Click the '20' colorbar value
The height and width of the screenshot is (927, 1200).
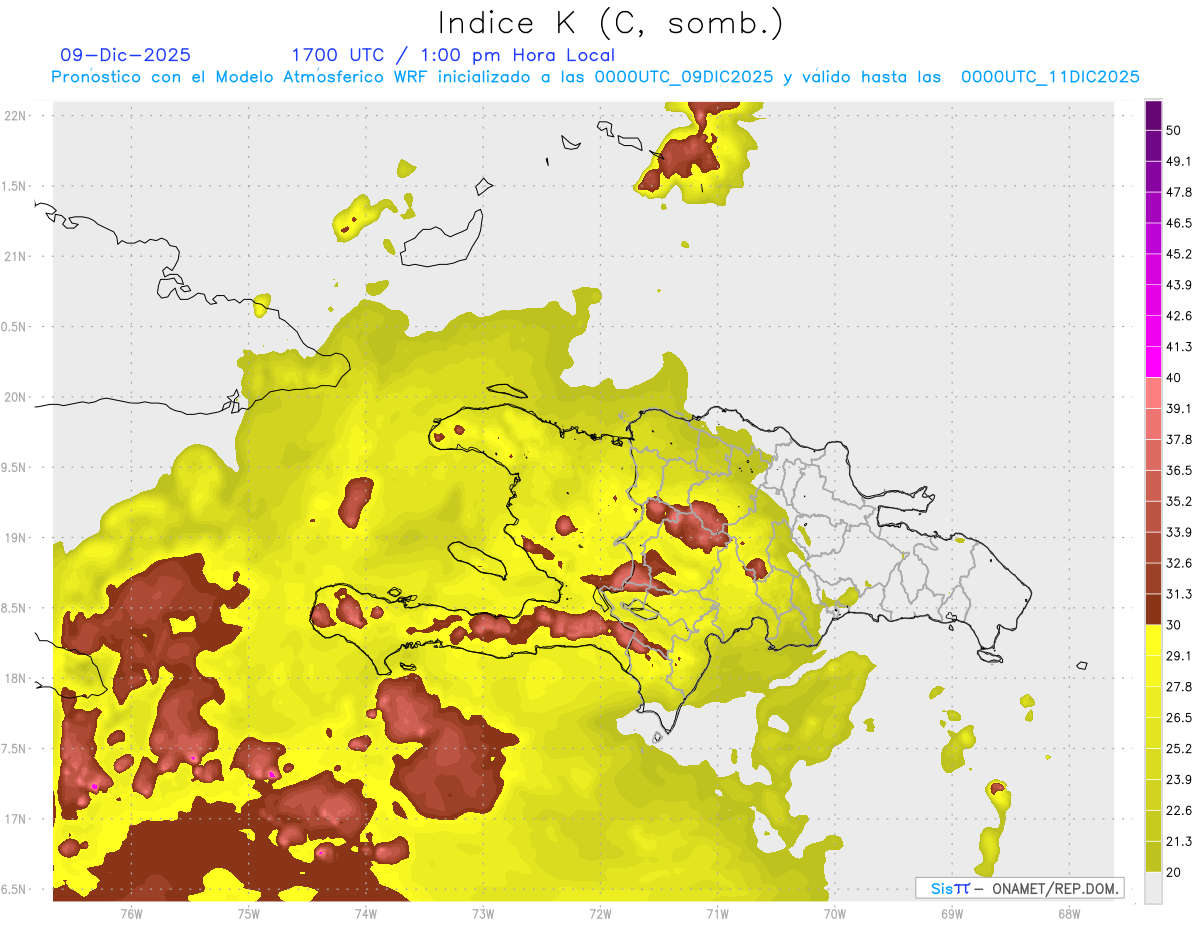coord(1173,872)
